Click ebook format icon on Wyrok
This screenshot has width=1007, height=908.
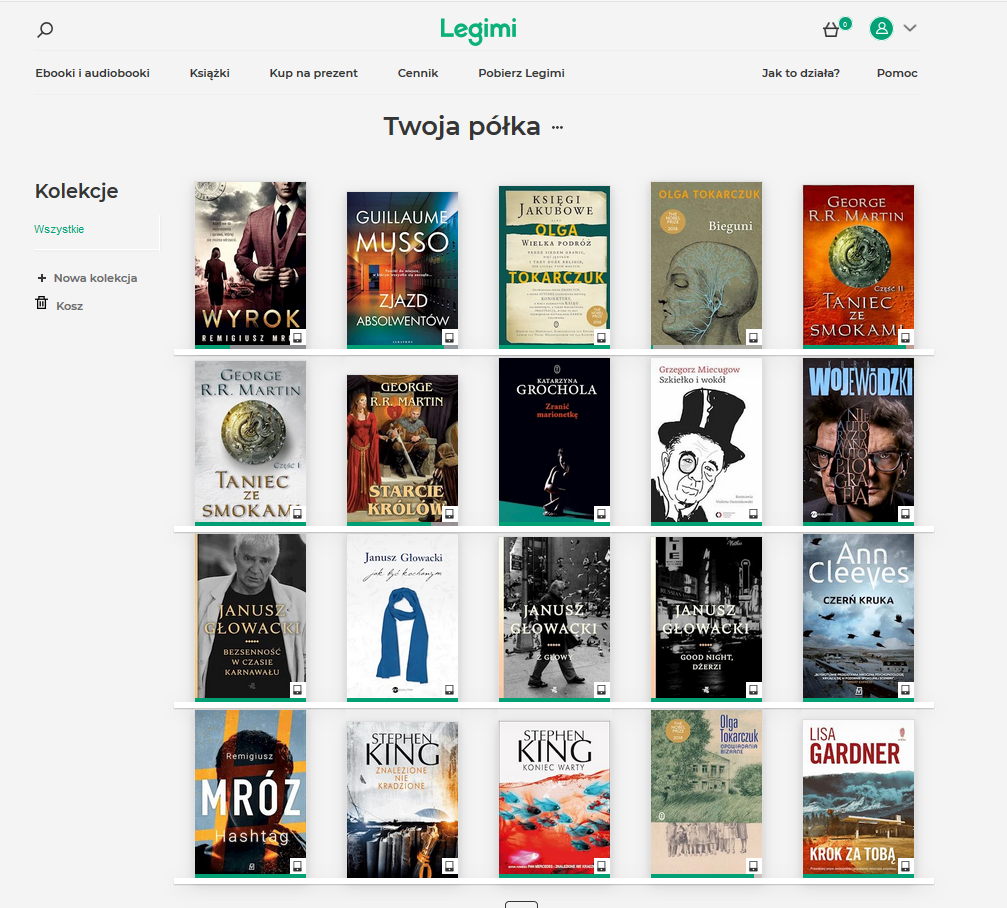pyautogui.click(x=297, y=337)
